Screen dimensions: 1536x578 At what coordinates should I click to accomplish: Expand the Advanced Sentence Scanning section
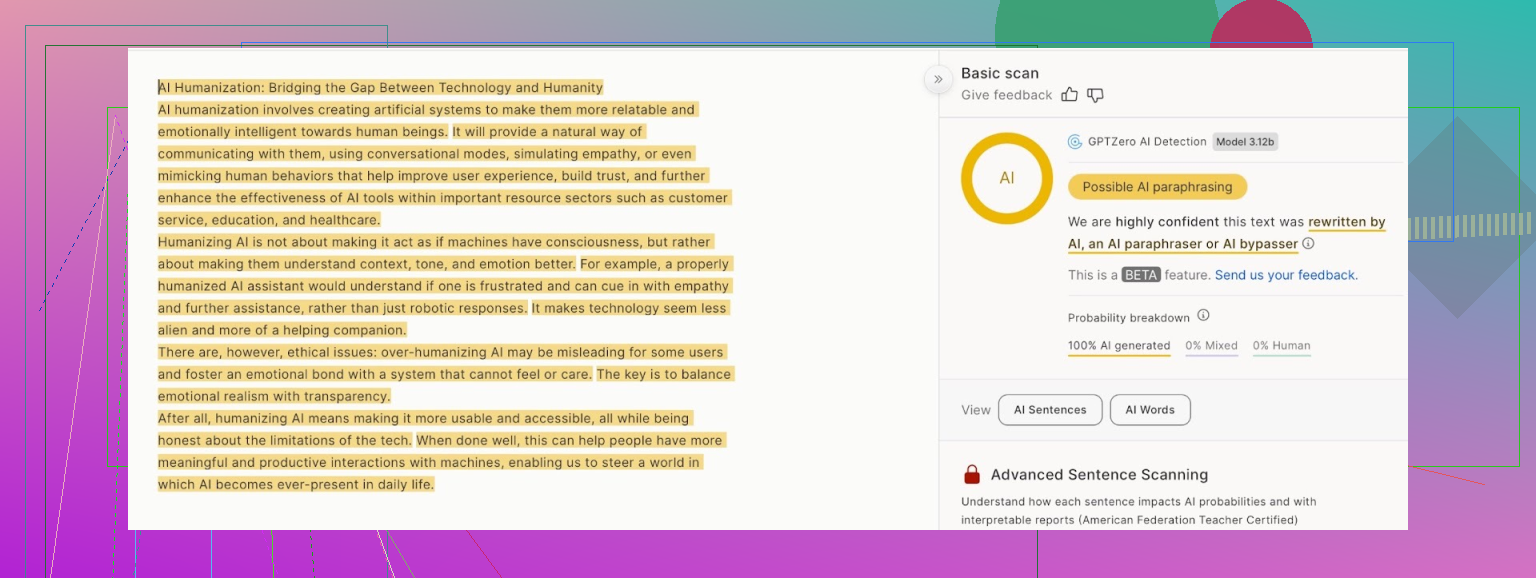[x=1099, y=475]
